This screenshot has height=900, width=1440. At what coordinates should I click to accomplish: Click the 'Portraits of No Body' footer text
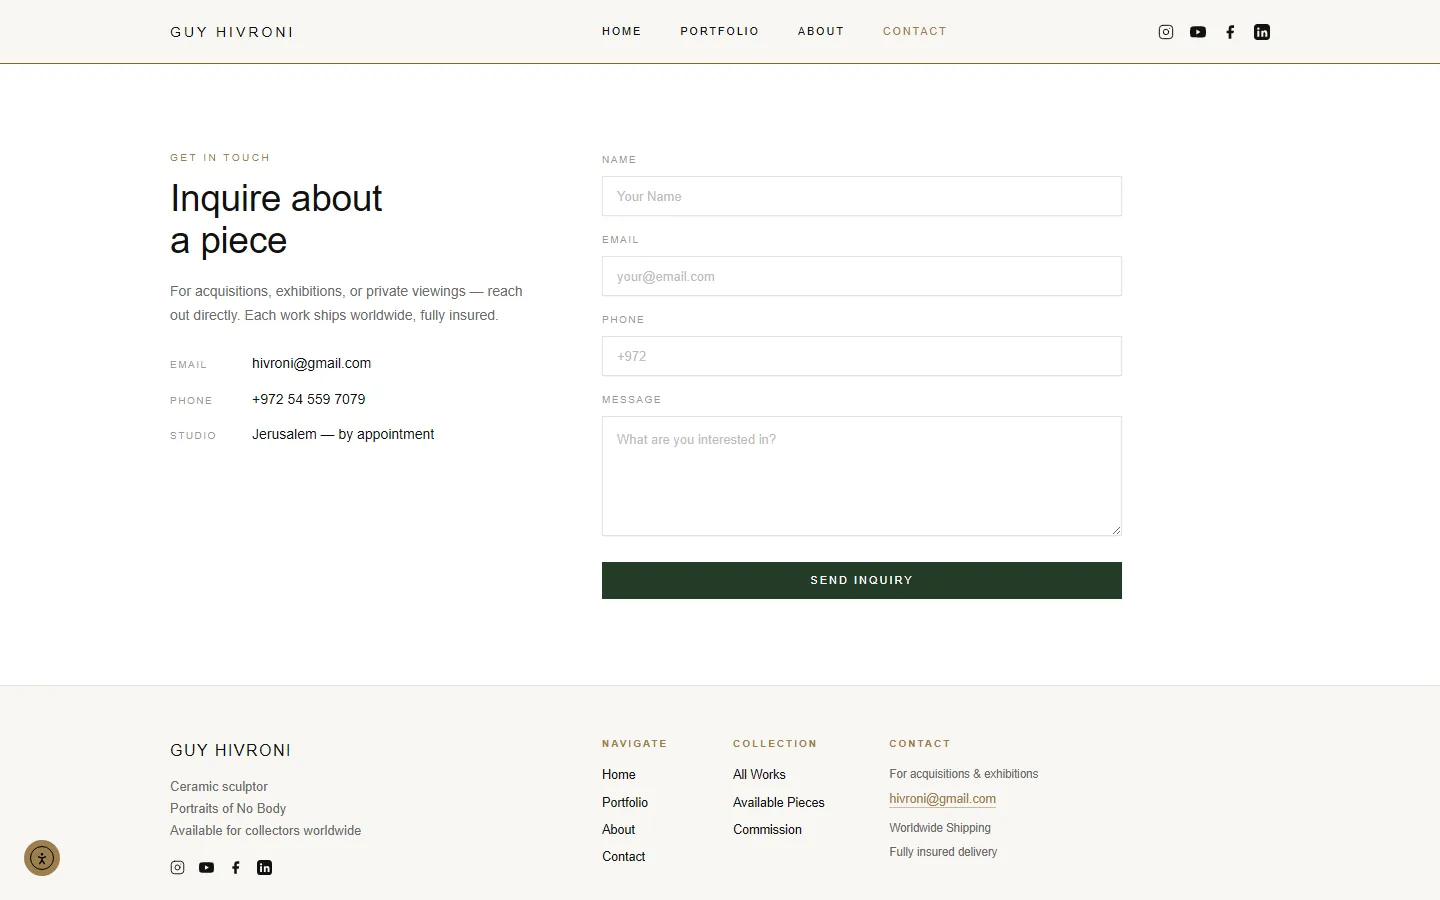pos(228,808)
